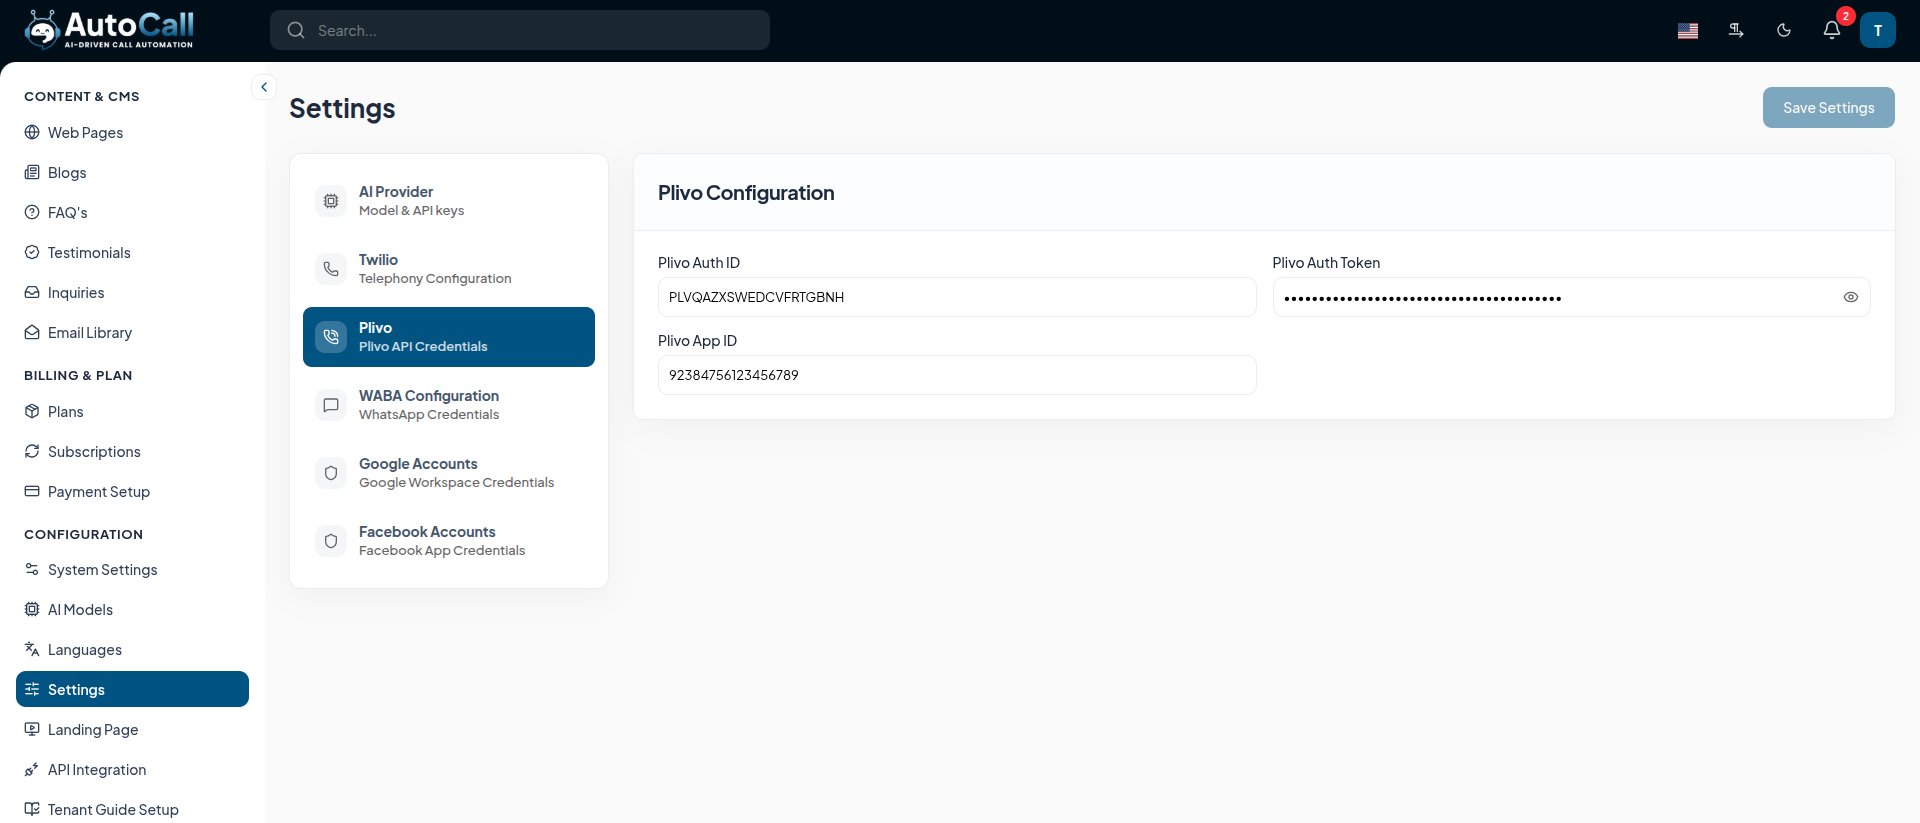Screen dimensions: 1920x823
Task: Click the Save Settings button
Action: (x=1828, y=108)
